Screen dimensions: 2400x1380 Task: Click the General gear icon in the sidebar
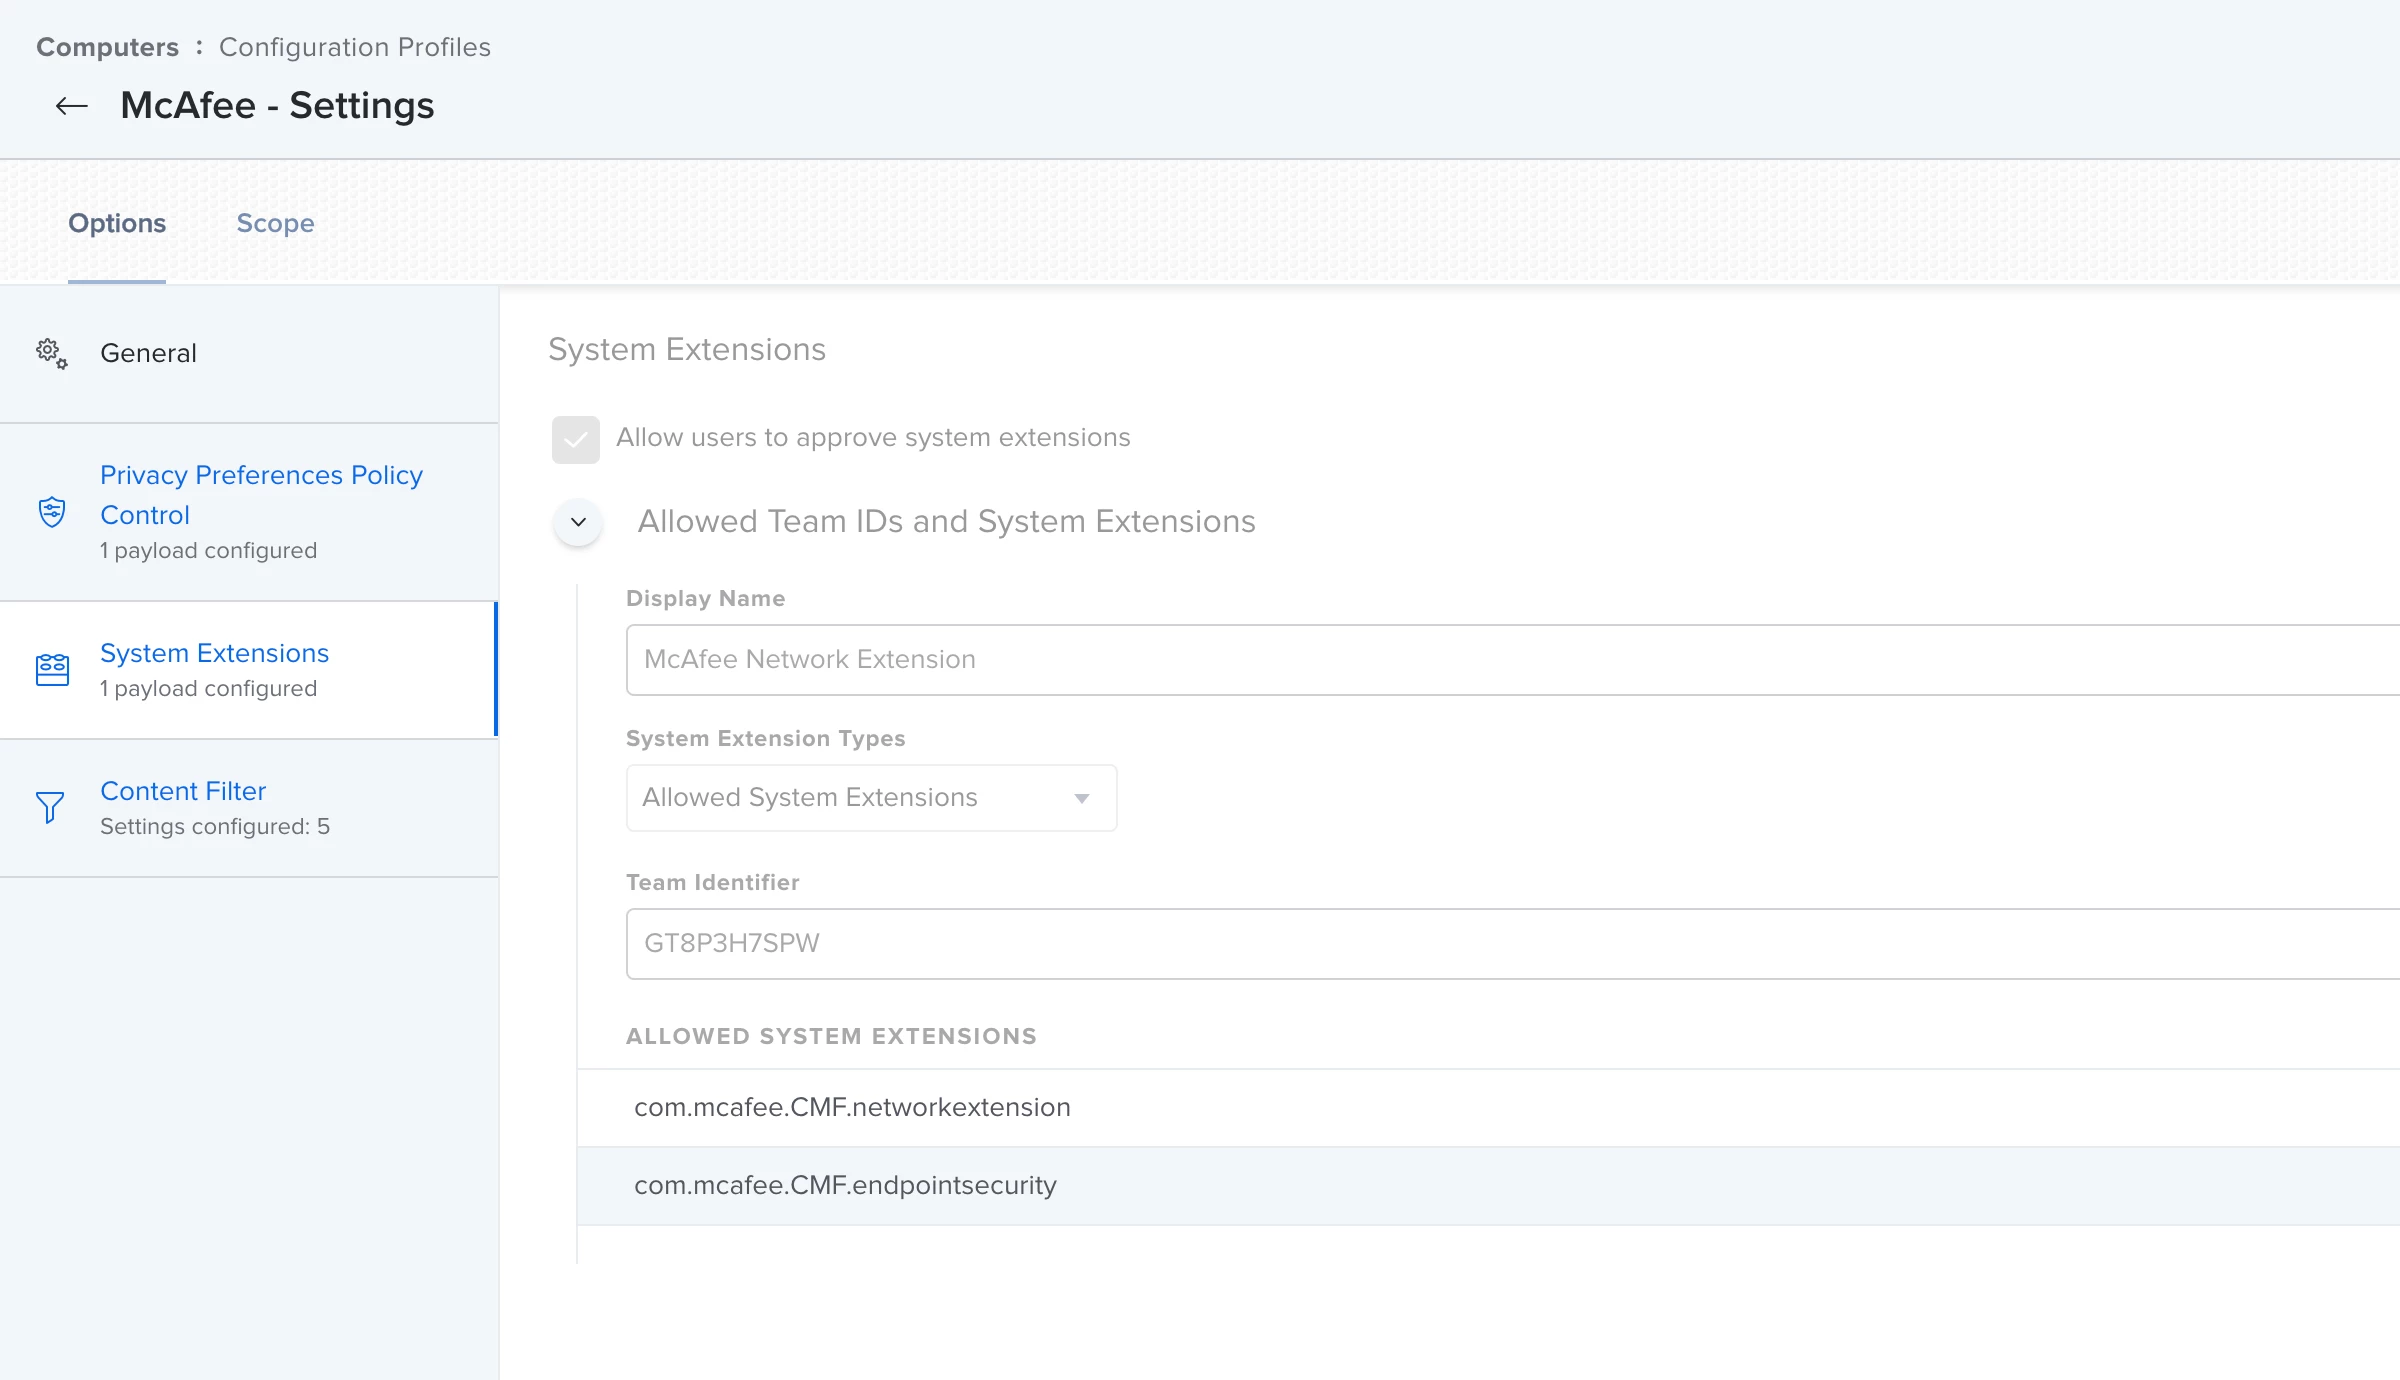[52, 353]
